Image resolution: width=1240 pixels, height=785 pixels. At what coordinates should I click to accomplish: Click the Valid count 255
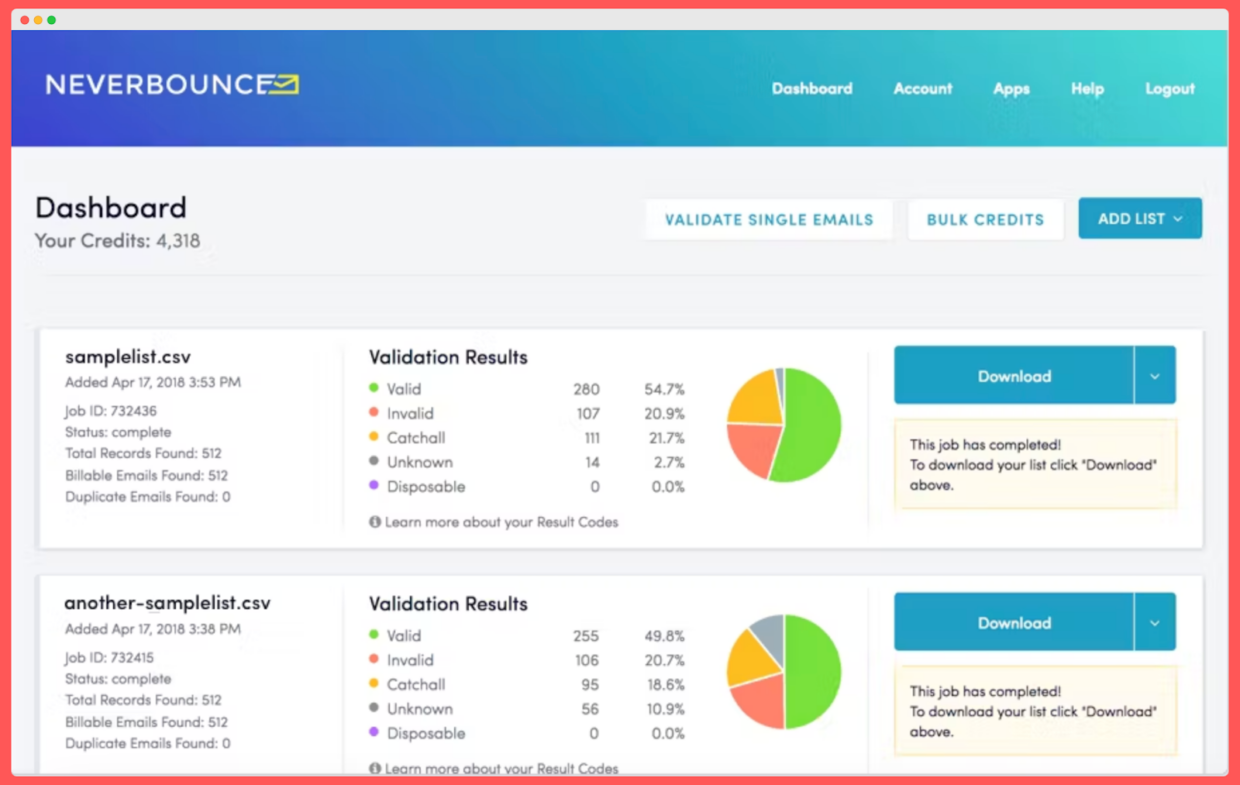point(586,636)
